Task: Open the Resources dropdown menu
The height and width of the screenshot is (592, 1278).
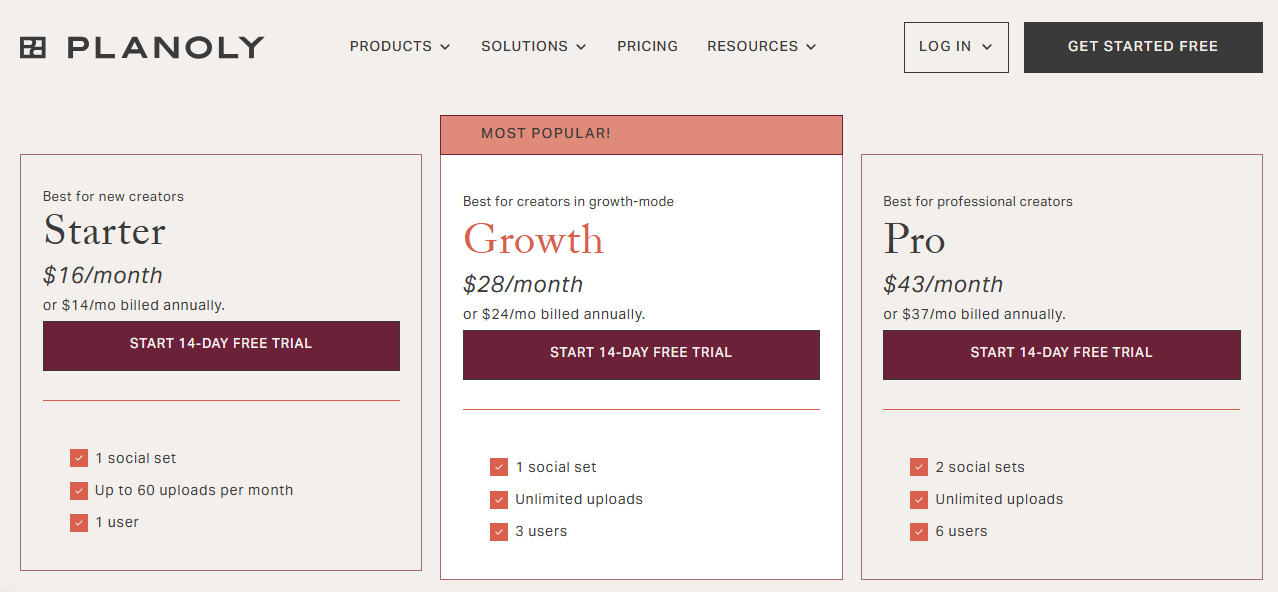Action: (x=761, y=47)
